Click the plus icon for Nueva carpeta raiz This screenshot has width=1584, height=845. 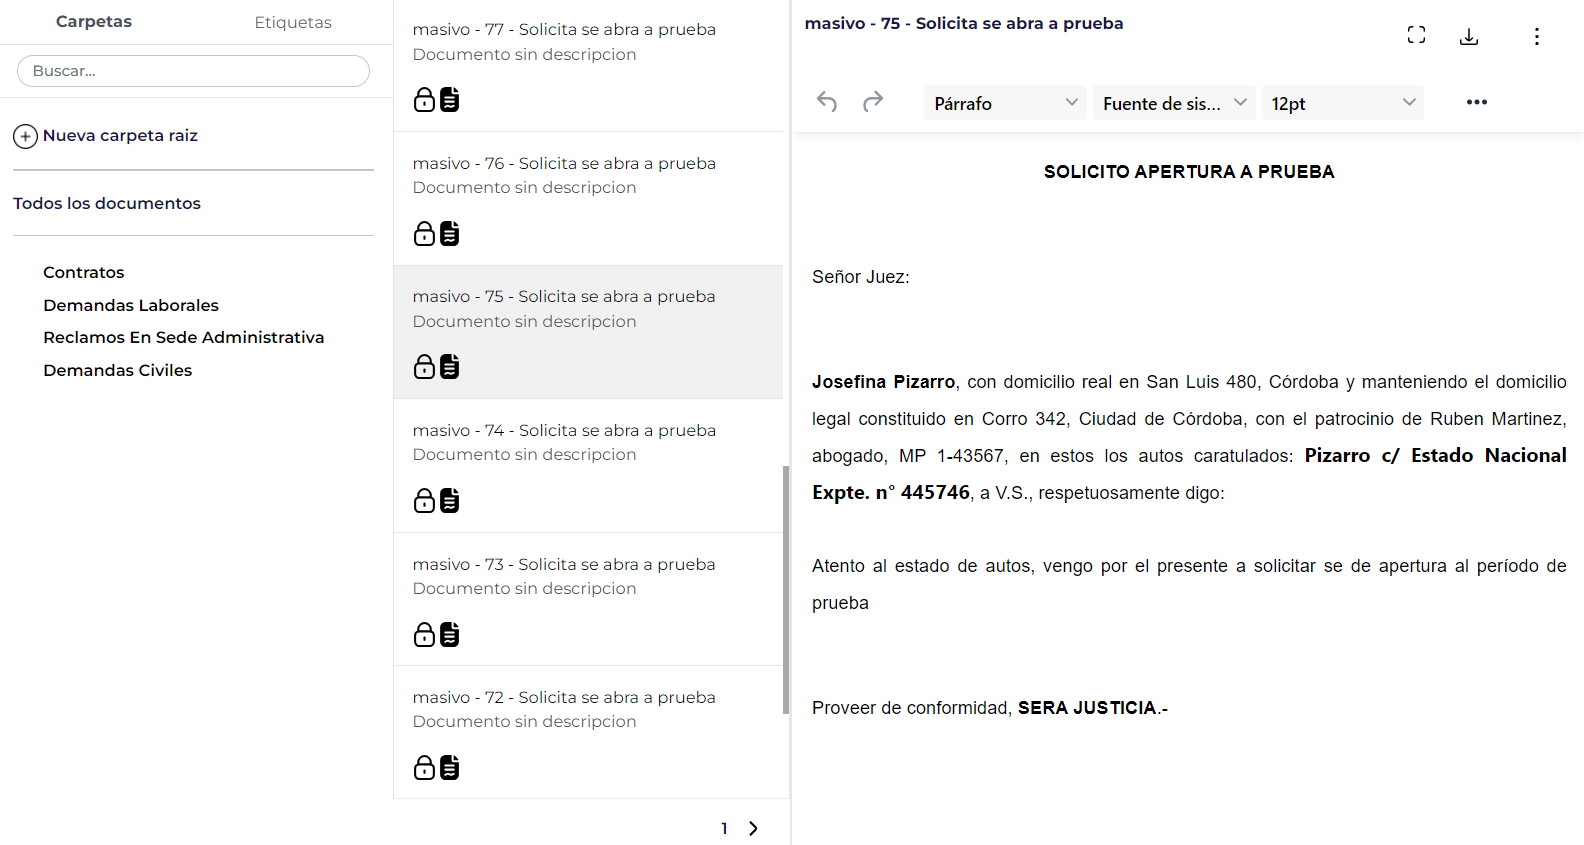pos(25,136)
